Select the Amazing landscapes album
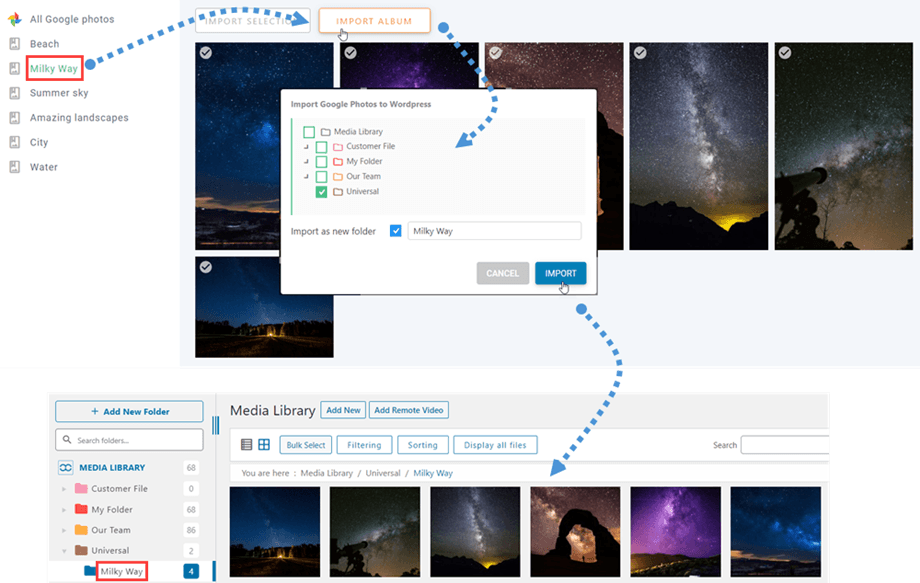 pyautogui.click(x=78, y=118)
